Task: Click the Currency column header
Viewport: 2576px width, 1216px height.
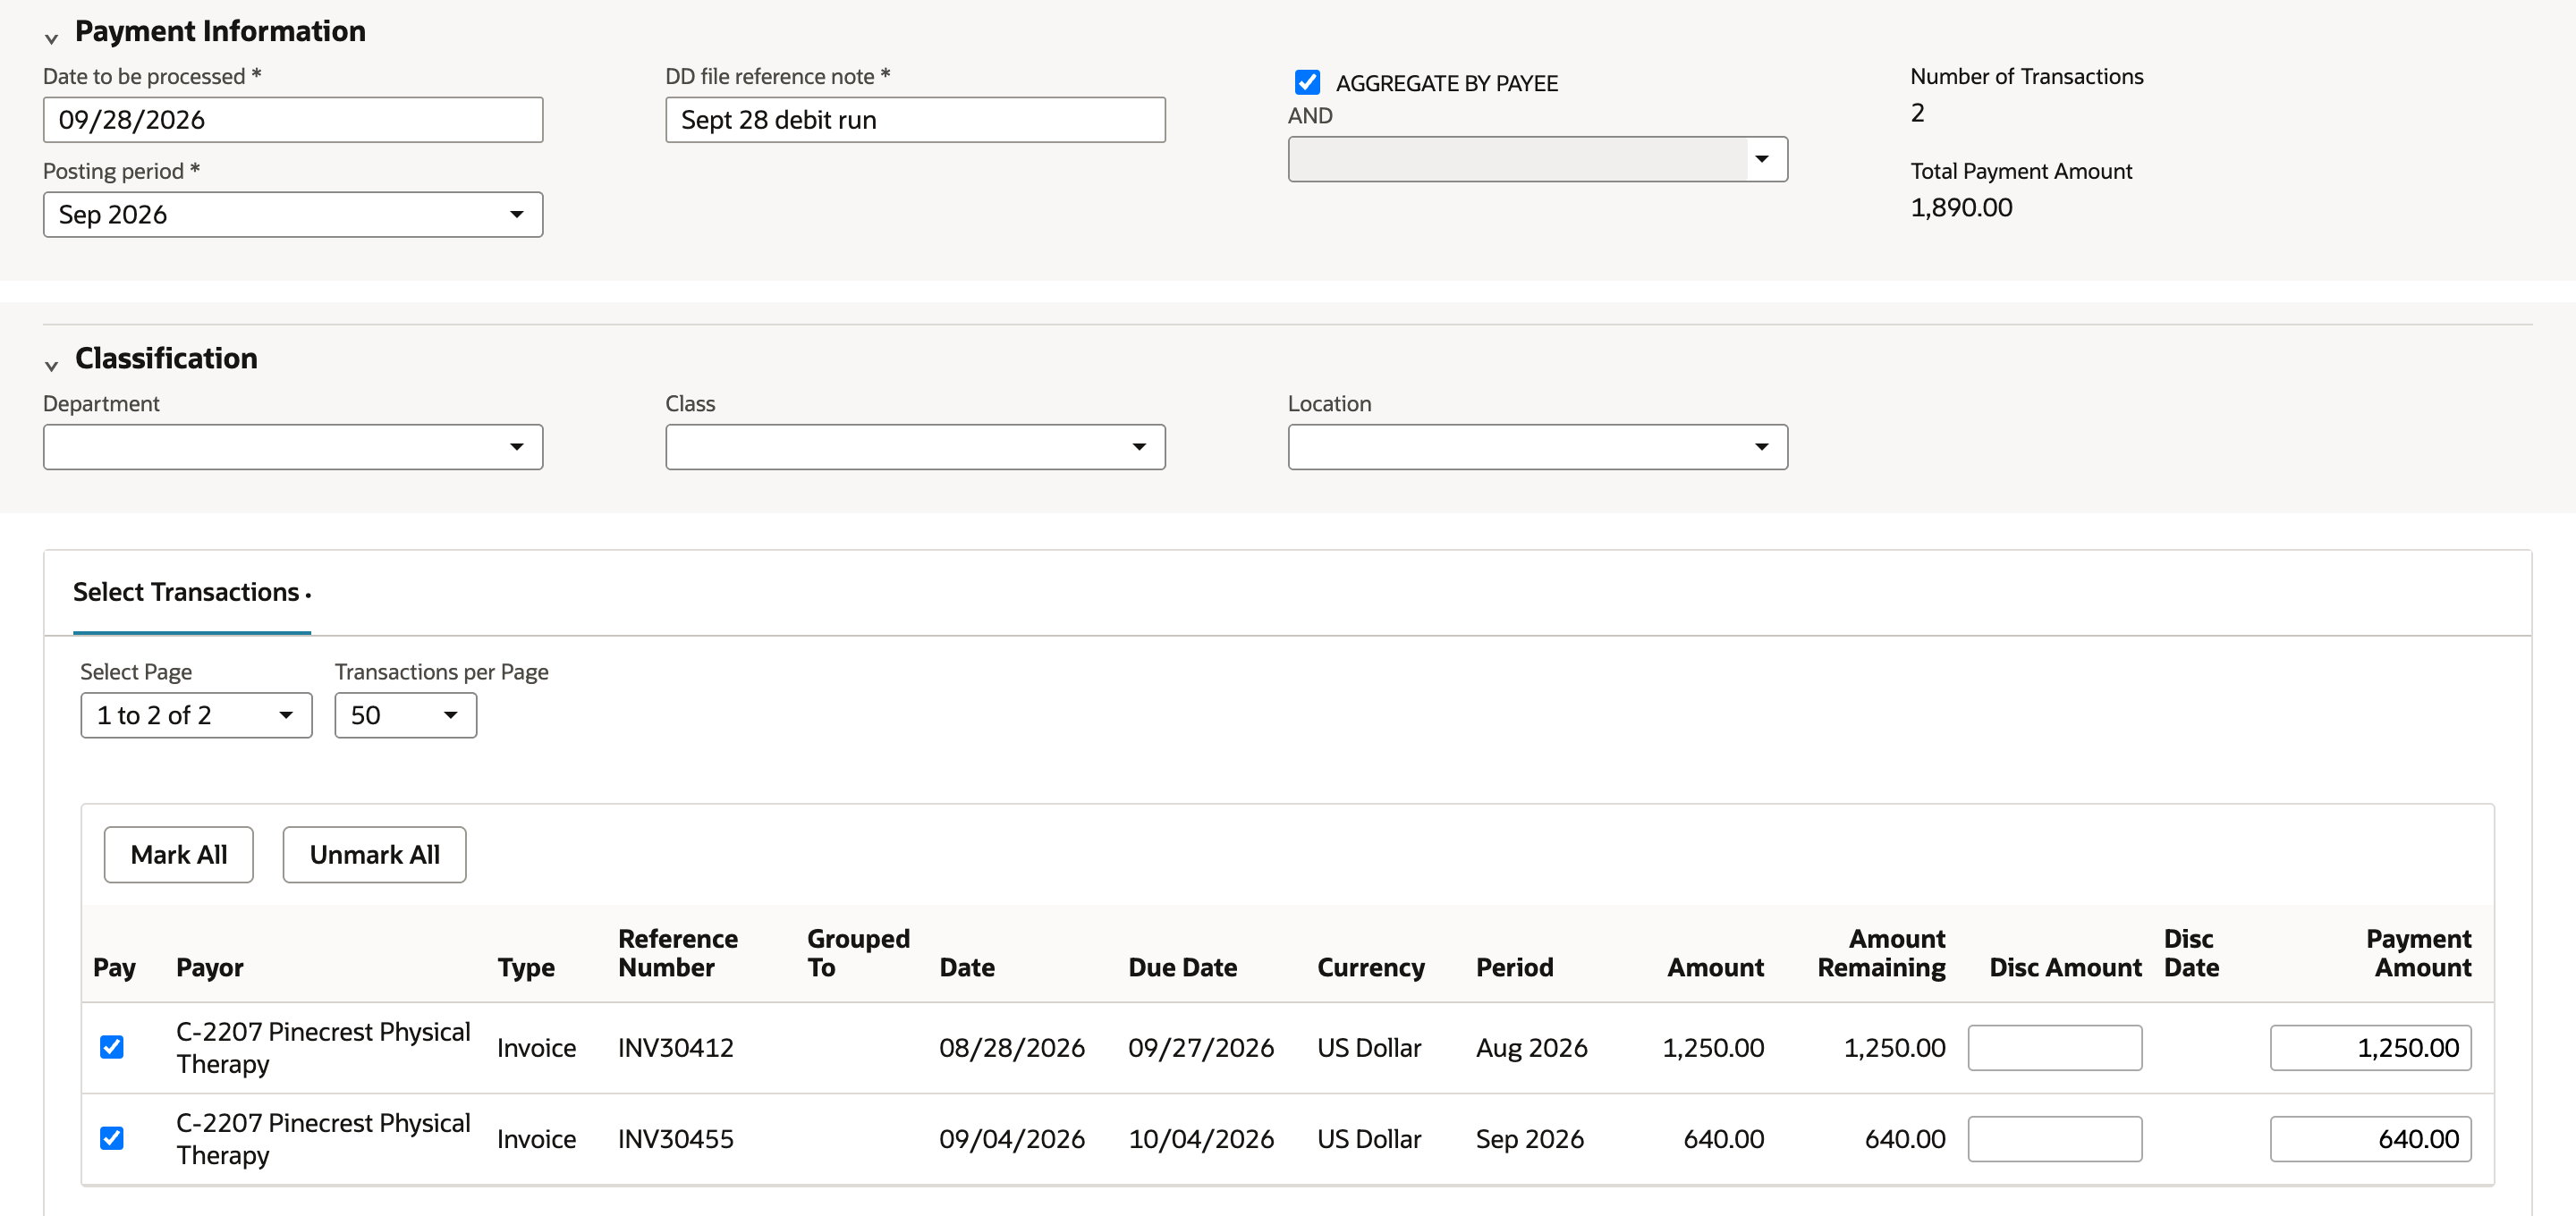Action: click(x=1371, y=967)
